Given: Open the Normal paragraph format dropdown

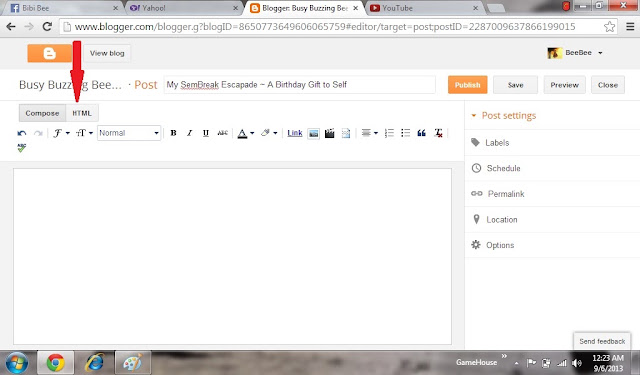Looking at the screenshot, I should 129,133.
